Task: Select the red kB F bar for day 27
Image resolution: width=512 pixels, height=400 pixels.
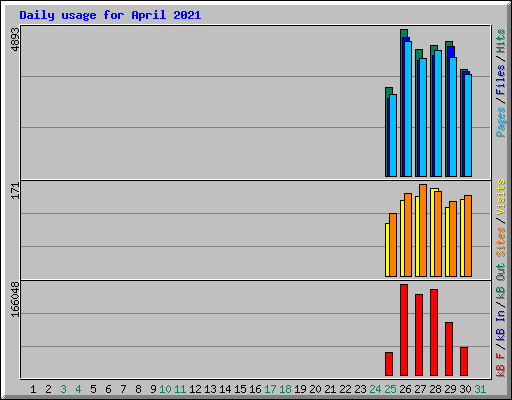Action: click(x=419, y=335)
